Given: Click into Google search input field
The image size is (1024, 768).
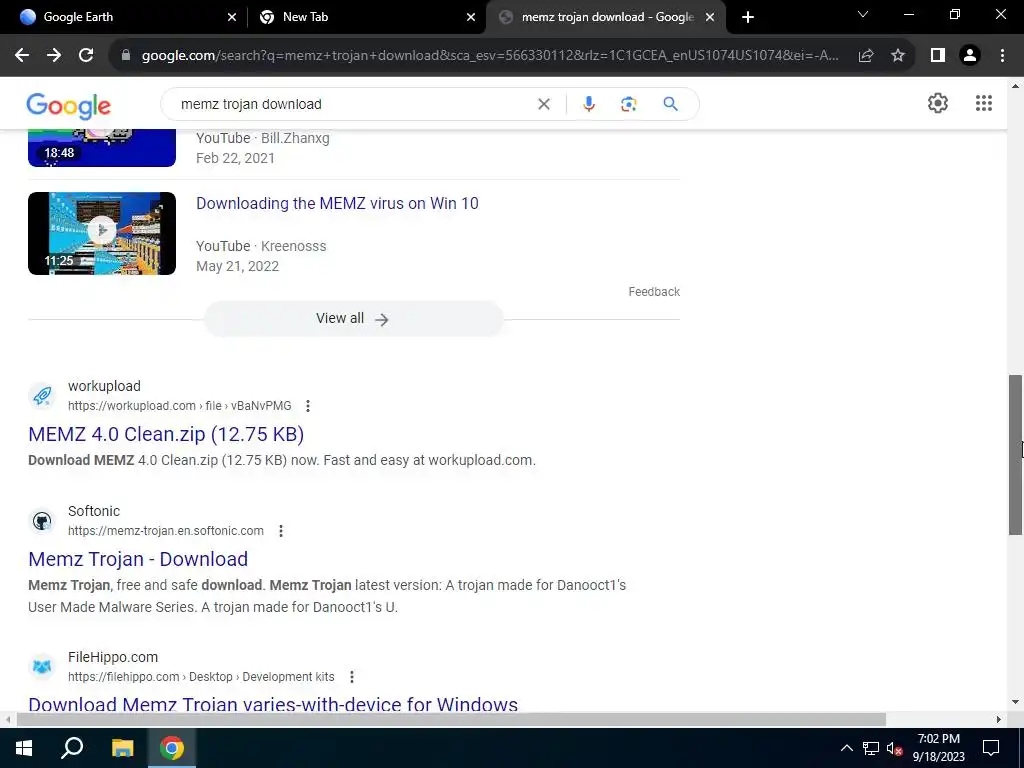Looking at the screenshot, I should tap(353, 104).
